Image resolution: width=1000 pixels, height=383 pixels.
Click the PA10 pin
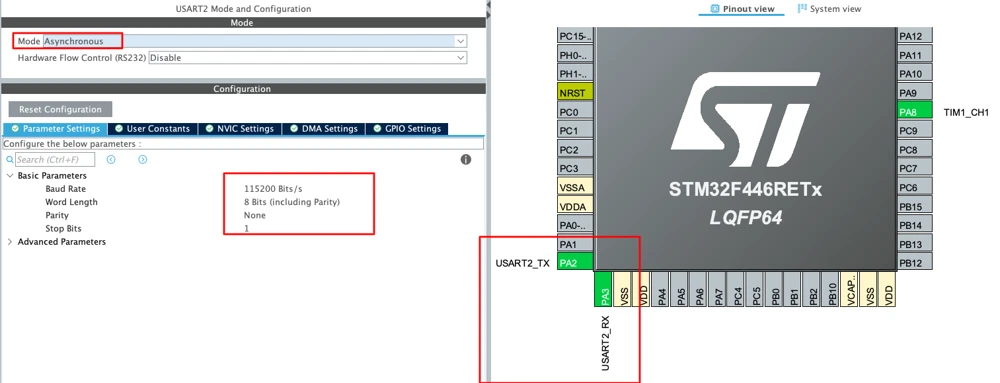[915, 74]
